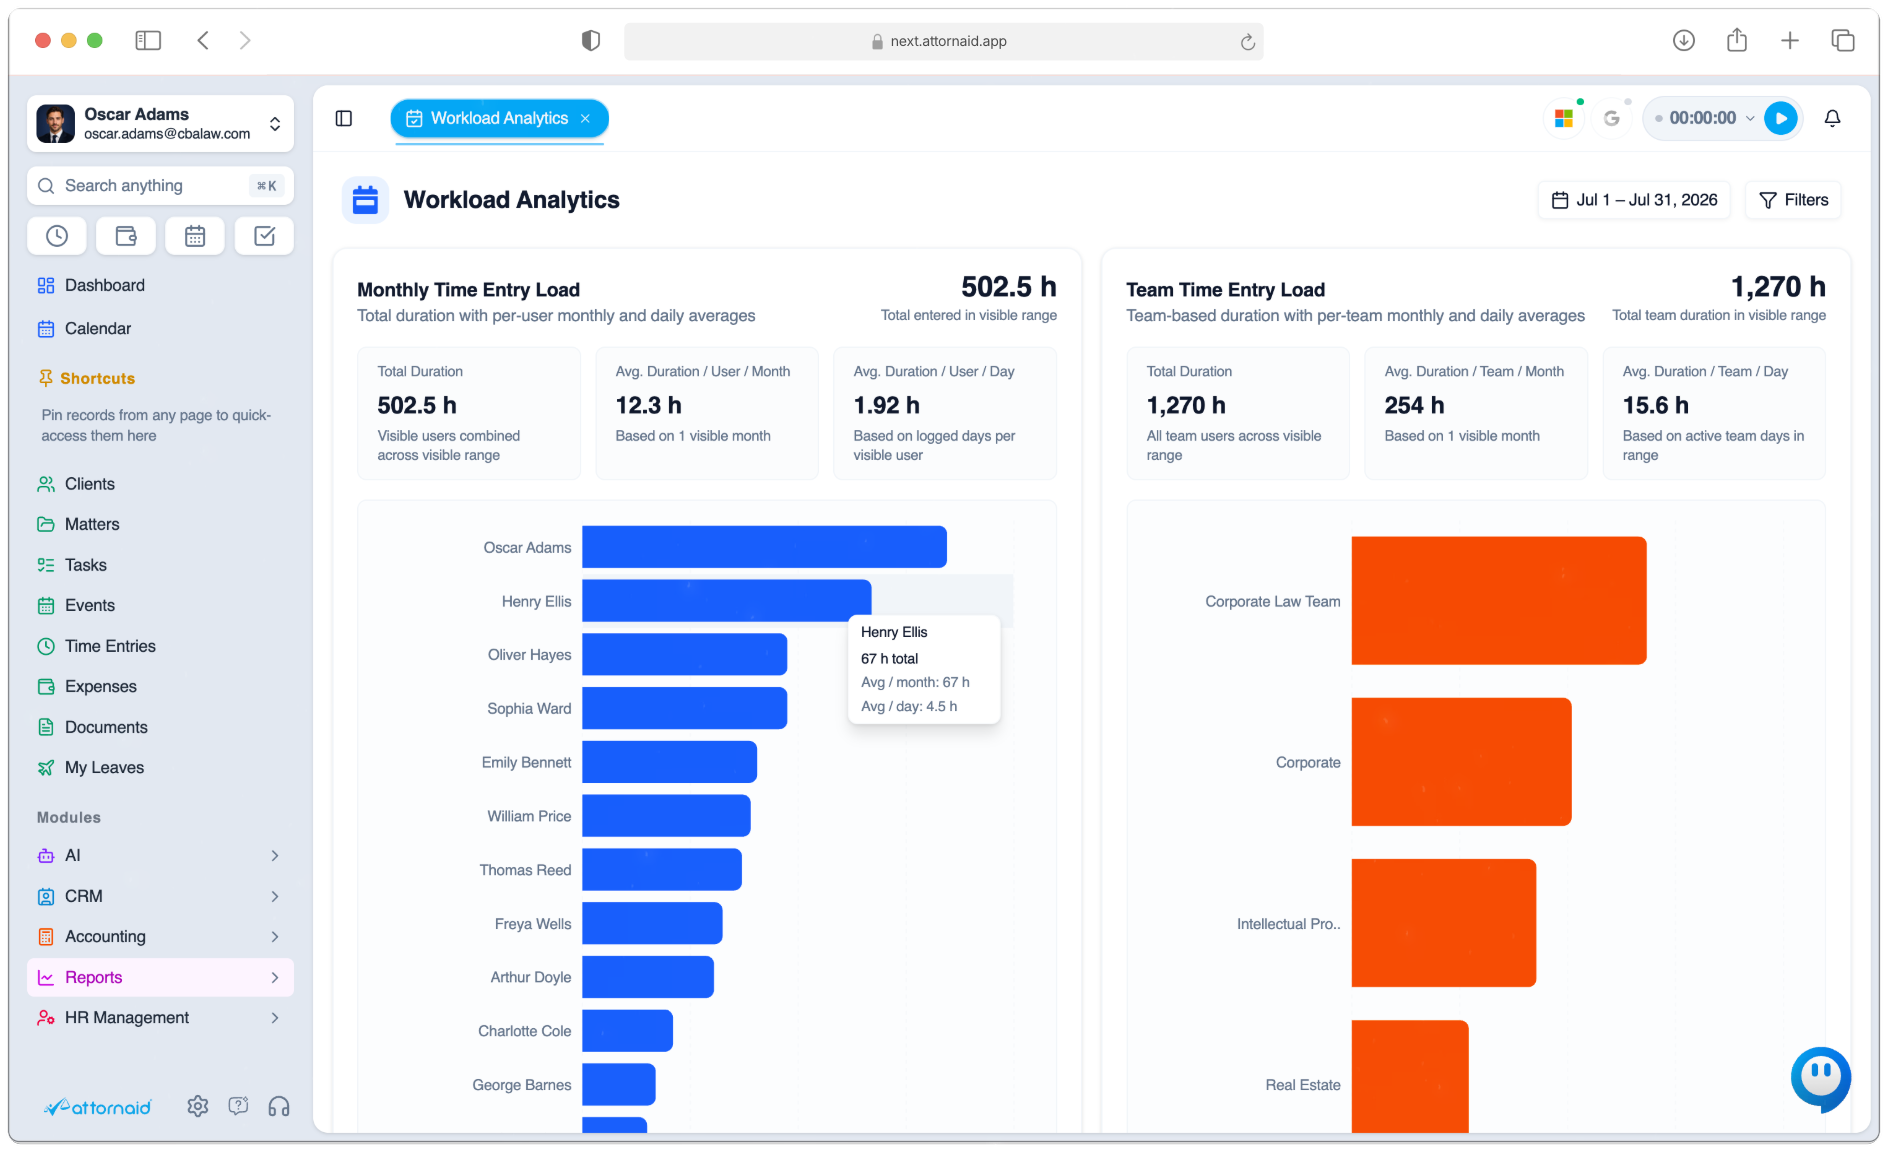Start the timer with play button

[1780, 118]
